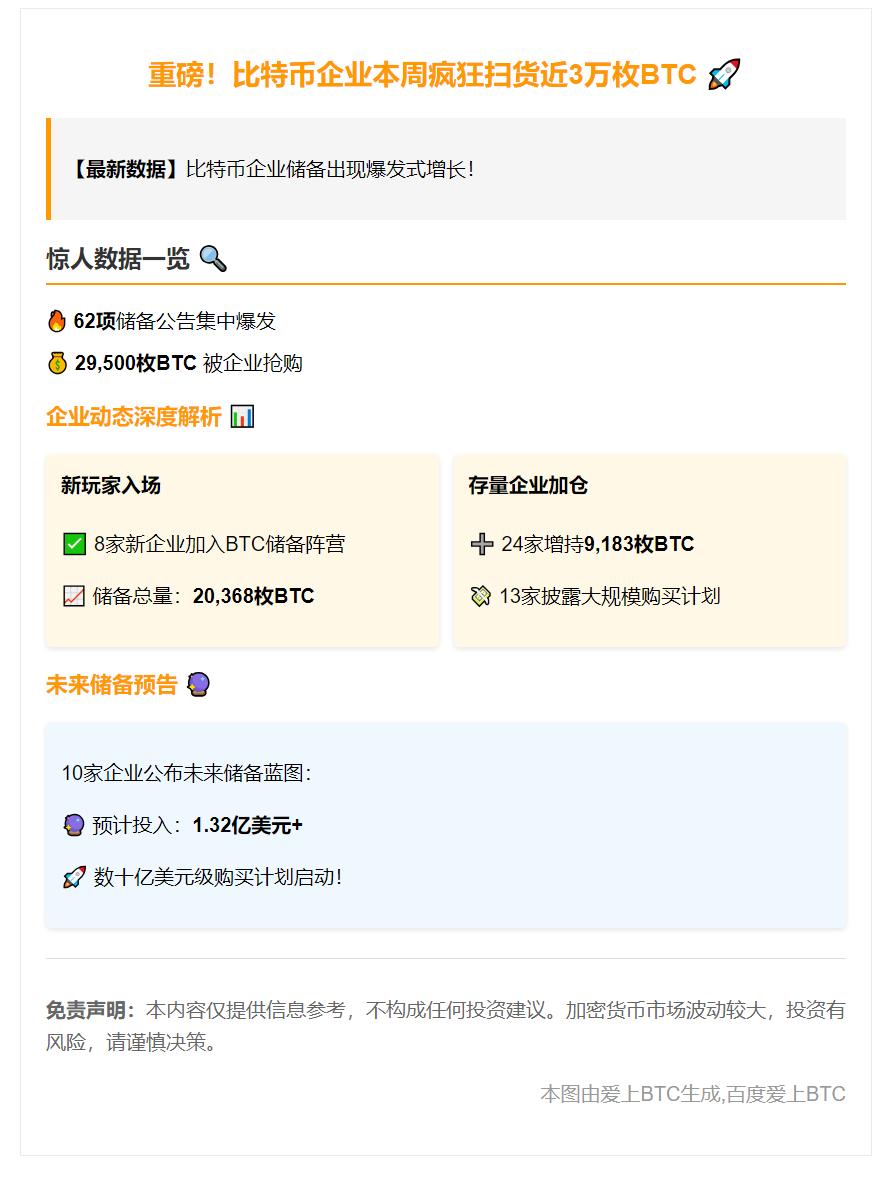Click the crystal ball icon before 预计投入
The height and width of the screenshot is (1187, 892).
[73, 825]
